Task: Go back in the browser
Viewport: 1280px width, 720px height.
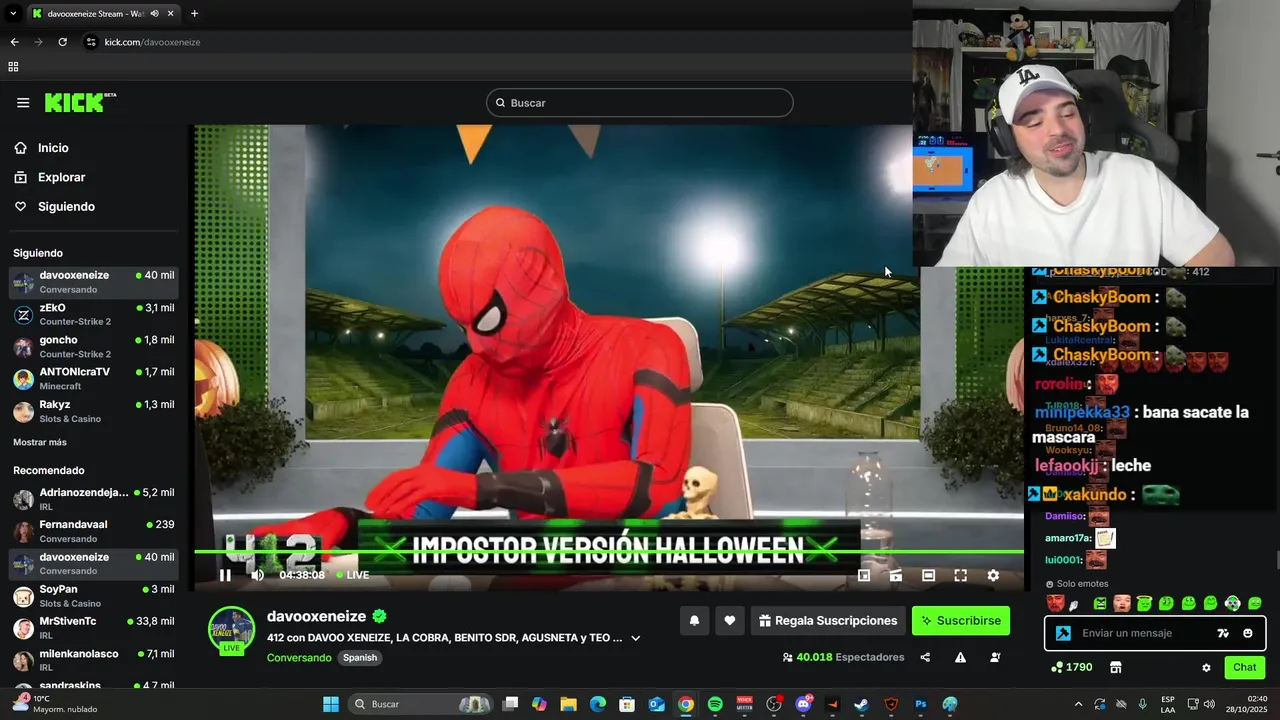Action: (14, 42)
